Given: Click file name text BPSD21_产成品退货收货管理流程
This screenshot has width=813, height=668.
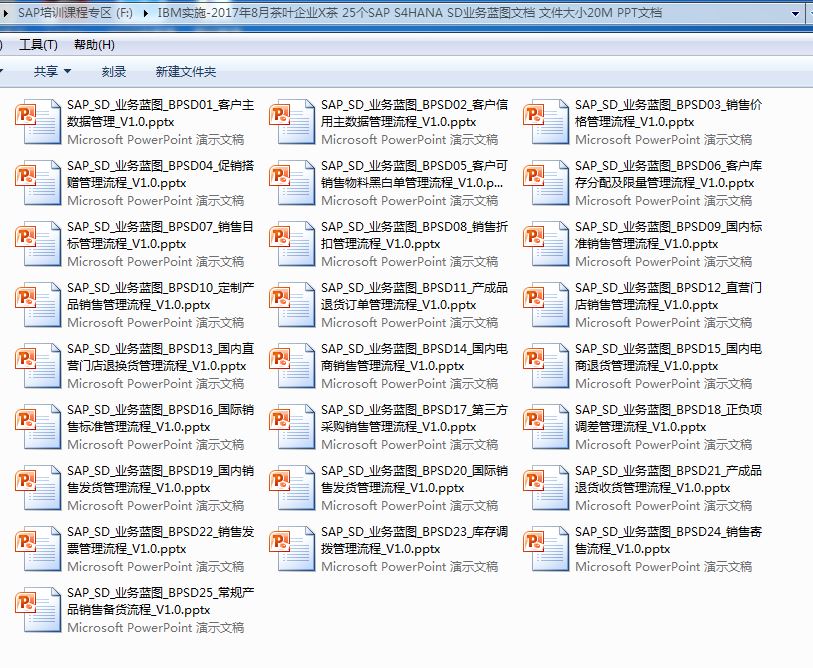Looking at the screenshot, I should tap(668, 479).
